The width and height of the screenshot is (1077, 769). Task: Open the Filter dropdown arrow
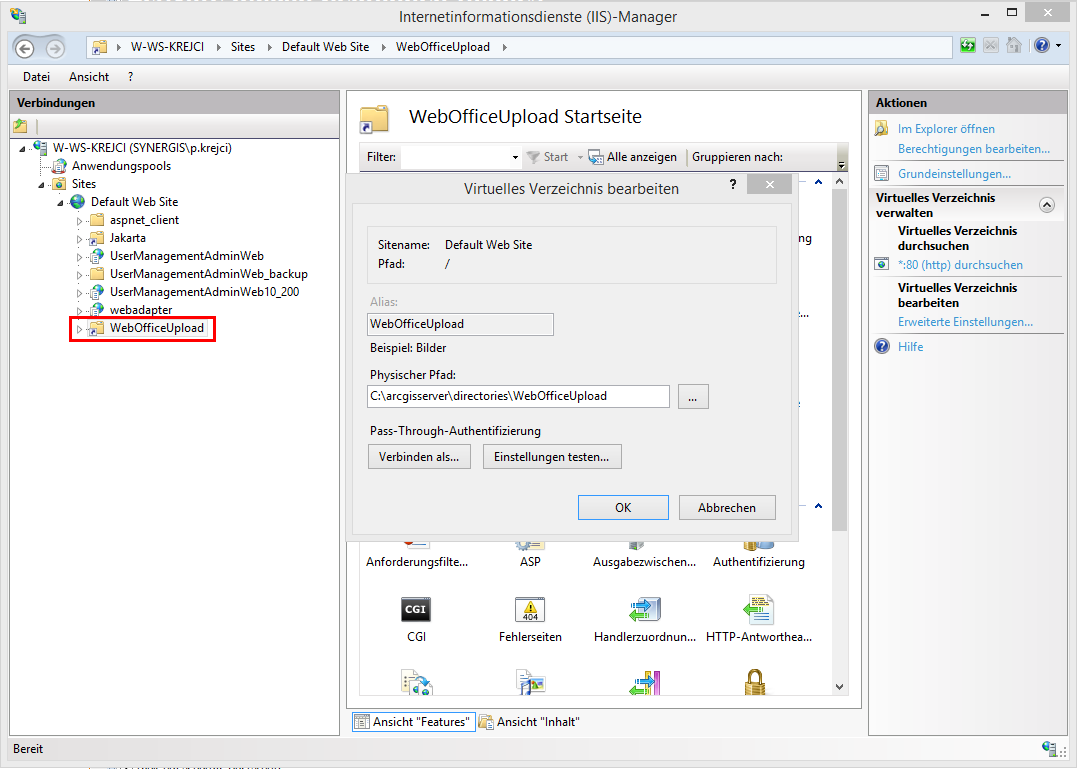click(x=515, y=158)
